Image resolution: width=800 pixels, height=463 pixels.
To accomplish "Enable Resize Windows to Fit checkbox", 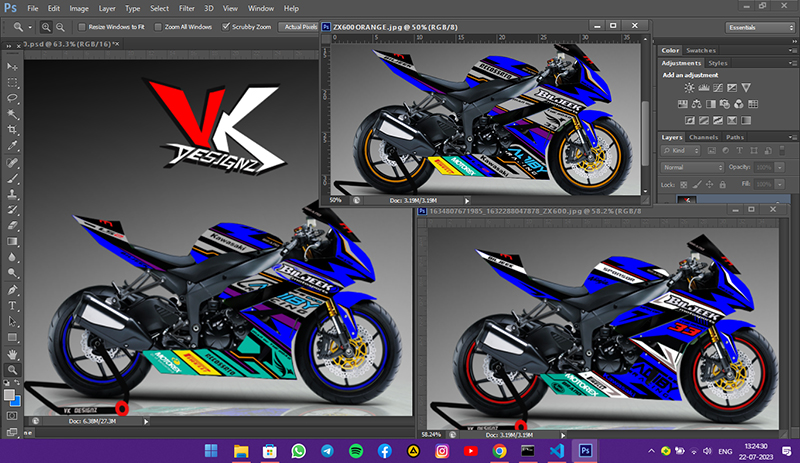I will 82,27.
